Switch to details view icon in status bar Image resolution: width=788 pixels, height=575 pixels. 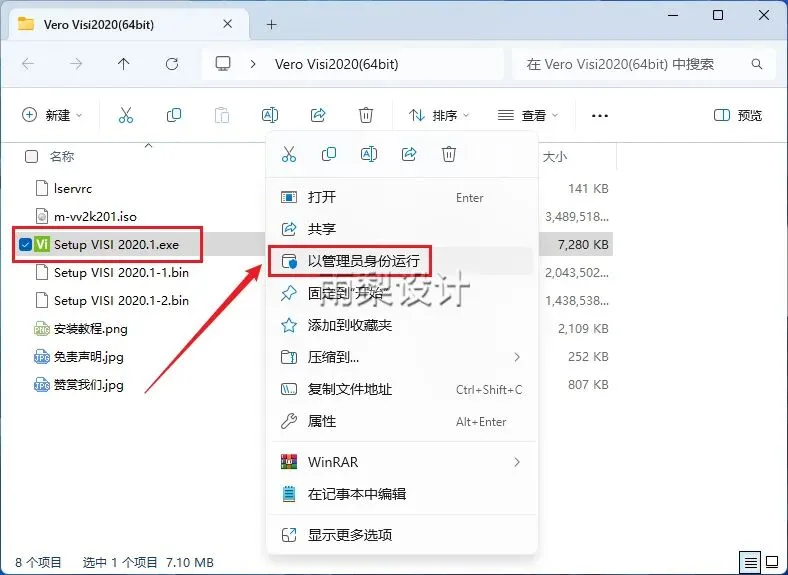pos(750,562)
